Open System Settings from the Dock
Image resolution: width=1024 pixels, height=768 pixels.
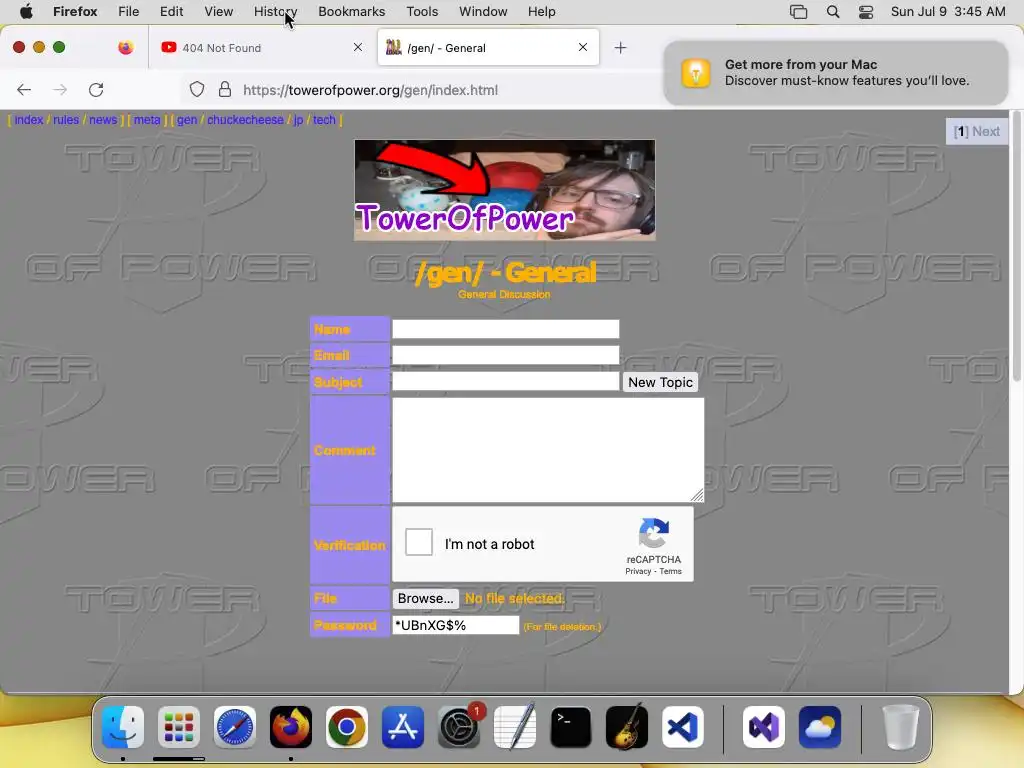[x=459, y=727]
